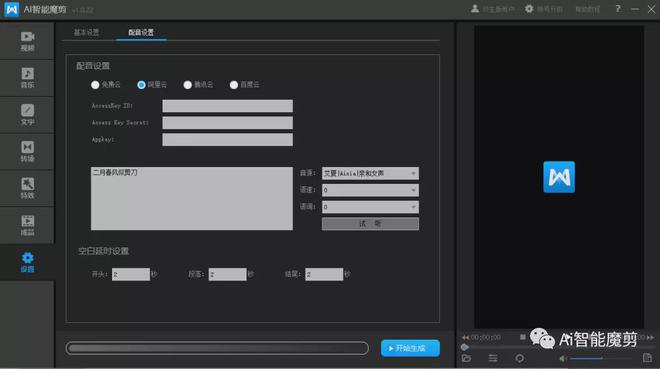Click the blue logo thumbnail in the preview
The width and height of the screenshot is (660, 369).
pyautogui.click(x=559, y=177)
